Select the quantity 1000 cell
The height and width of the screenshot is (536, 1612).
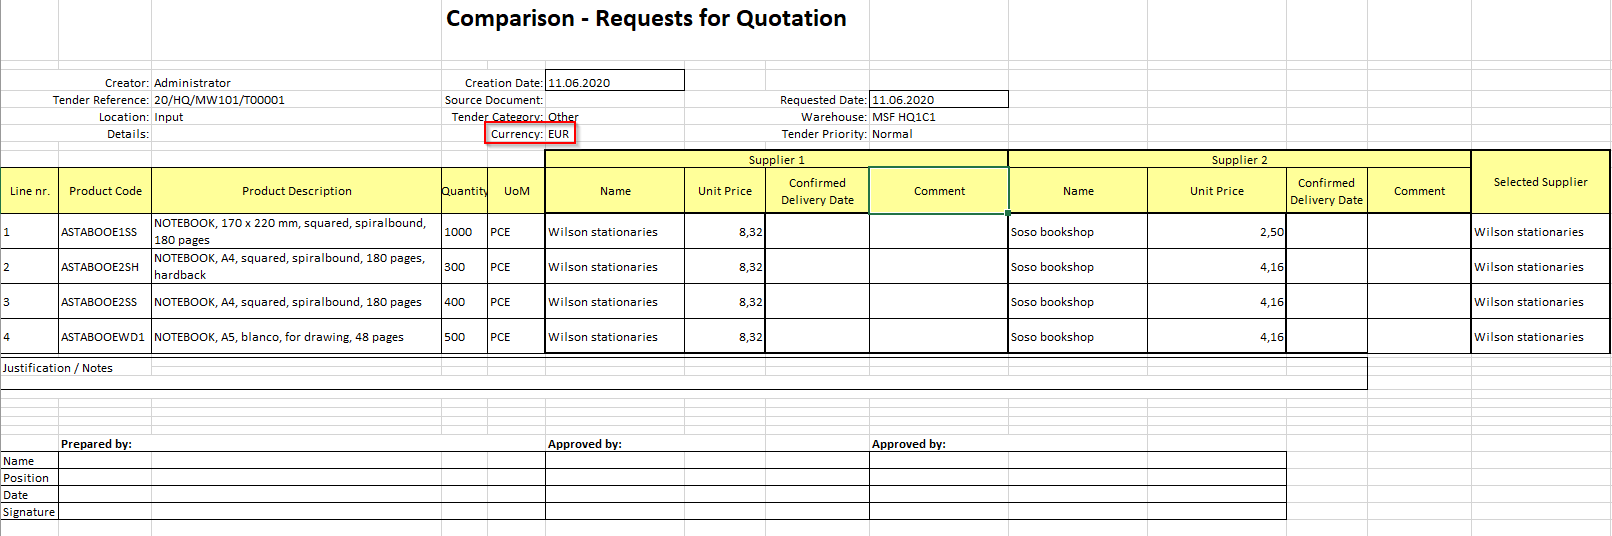point(464,232)
